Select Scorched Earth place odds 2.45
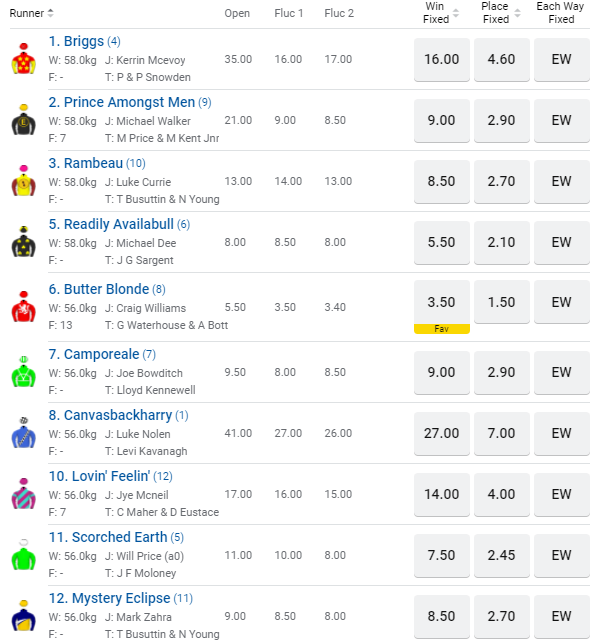This screenshot has width=605, height=644. [x=501, y=555]
